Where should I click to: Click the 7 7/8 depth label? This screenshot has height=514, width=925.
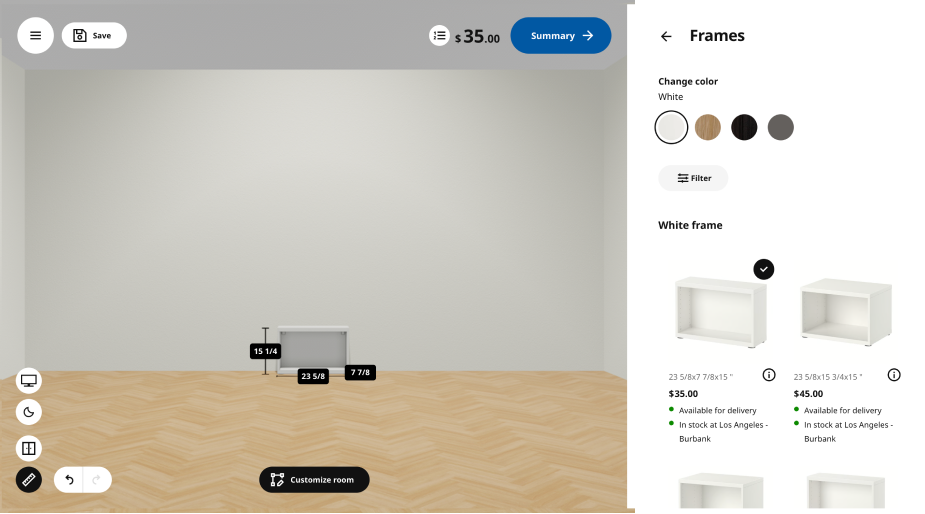[360, 372]
